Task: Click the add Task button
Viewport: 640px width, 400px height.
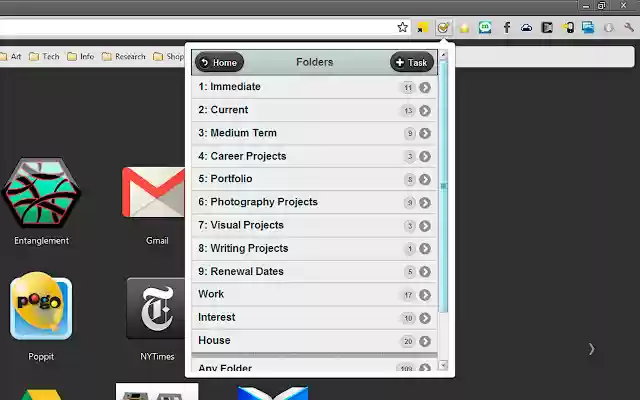Action: 412,62
